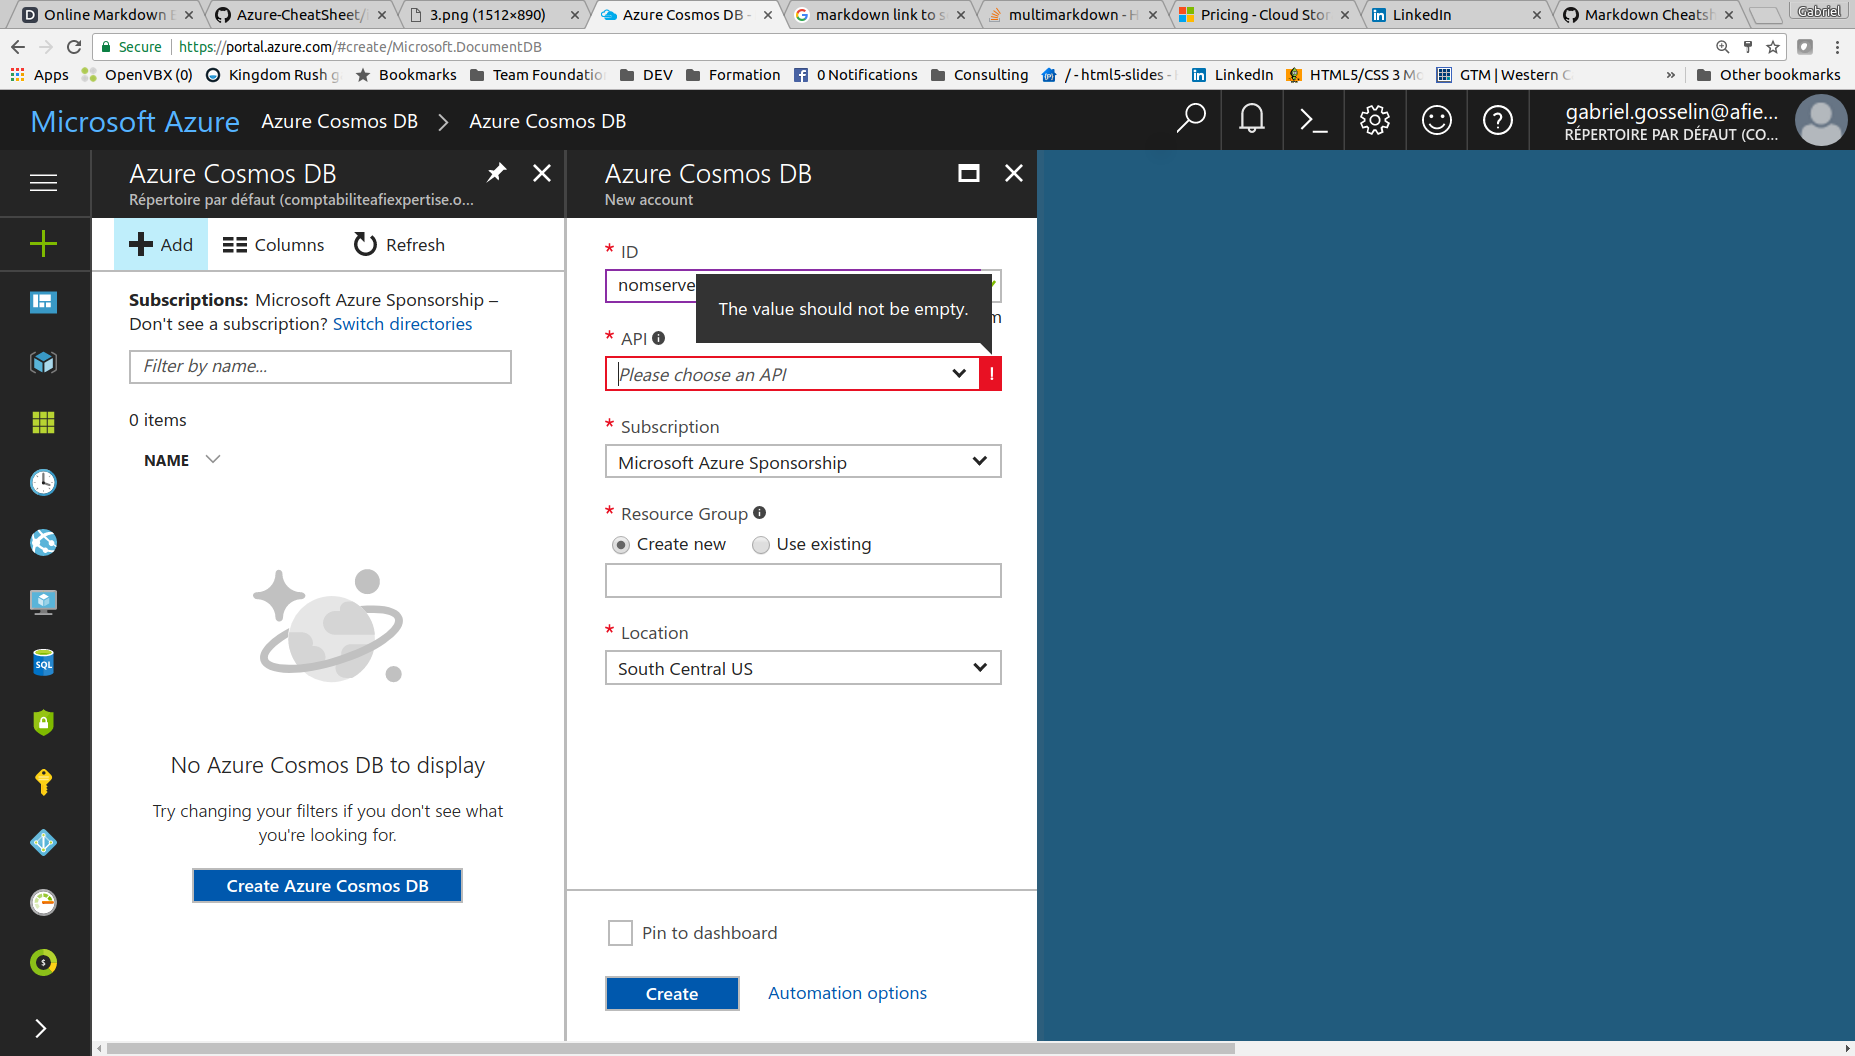The width and height of the screenshot is (1855, 1056).
Task: Click the Create Azure Cosmos DB button
Action: (327, 886)
